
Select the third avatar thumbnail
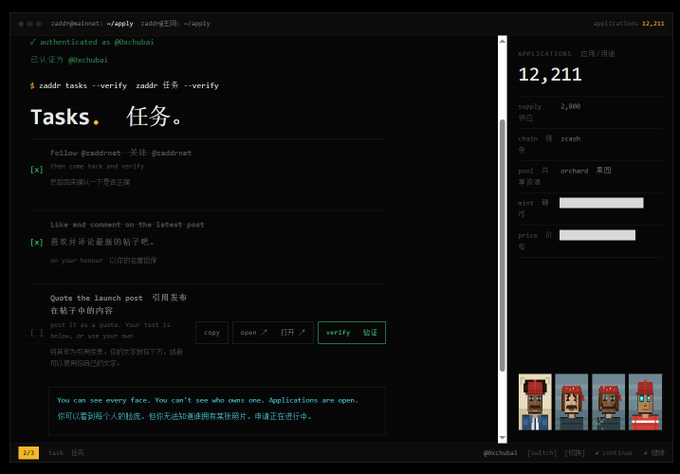(608, 402)
